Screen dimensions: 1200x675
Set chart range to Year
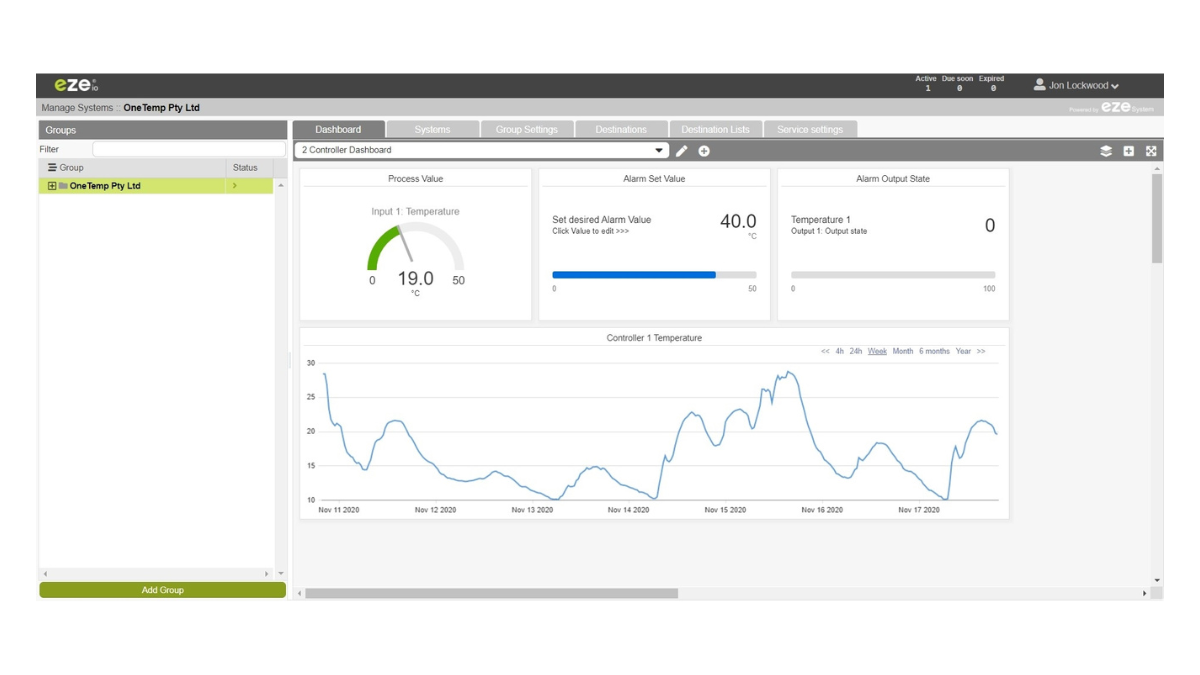[x=963, y=351]
